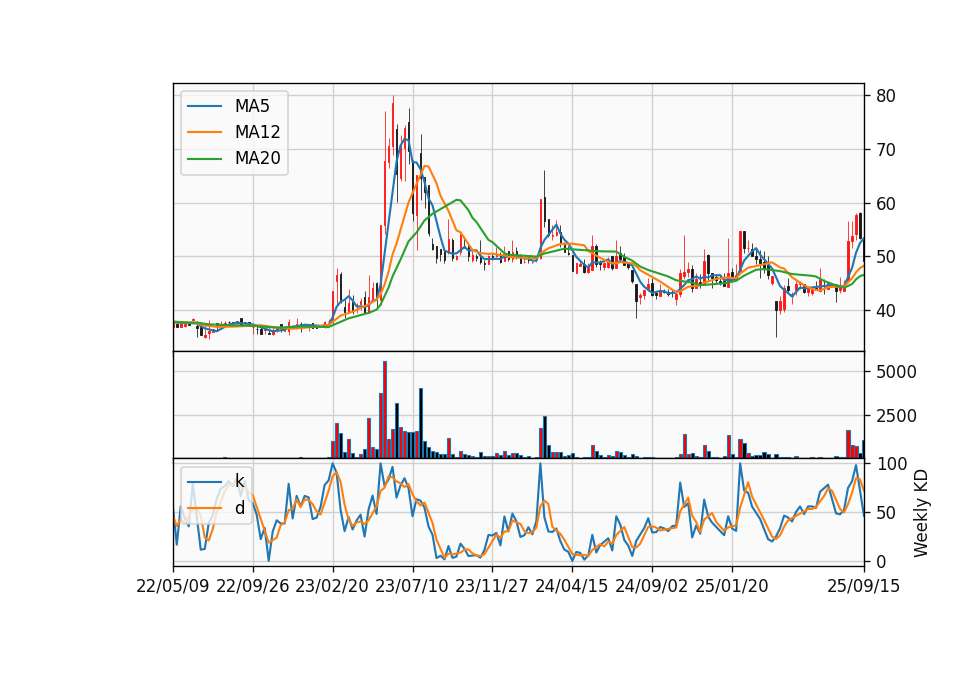Click the 24/04/15 date axis label
The width and height of the screenshot is (960, 690).
pyautogui.click(x=572, y=586)
